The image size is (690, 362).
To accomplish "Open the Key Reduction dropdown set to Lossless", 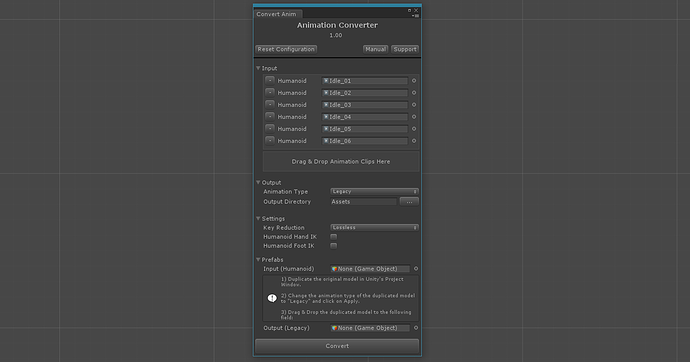I will click(x=374, y=227).
